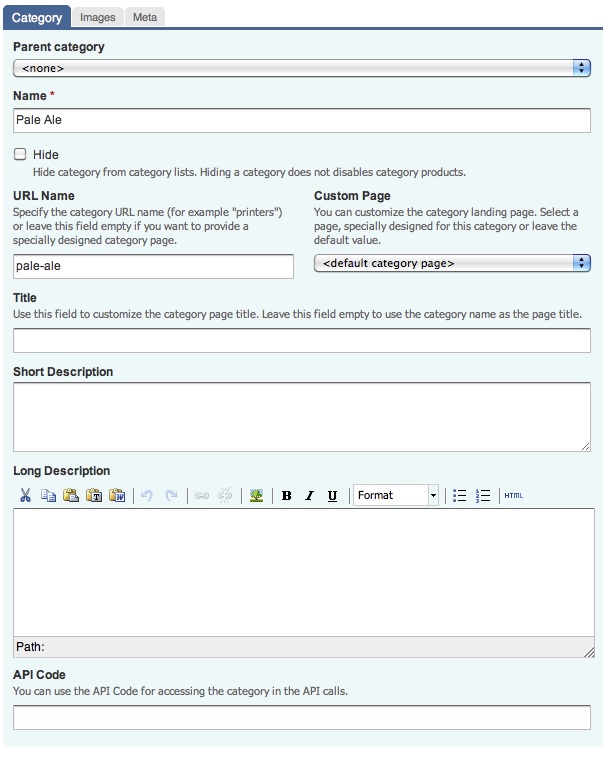Click the Insert image tree icon
The image size is (612, 759).
[x=256, y=495]
